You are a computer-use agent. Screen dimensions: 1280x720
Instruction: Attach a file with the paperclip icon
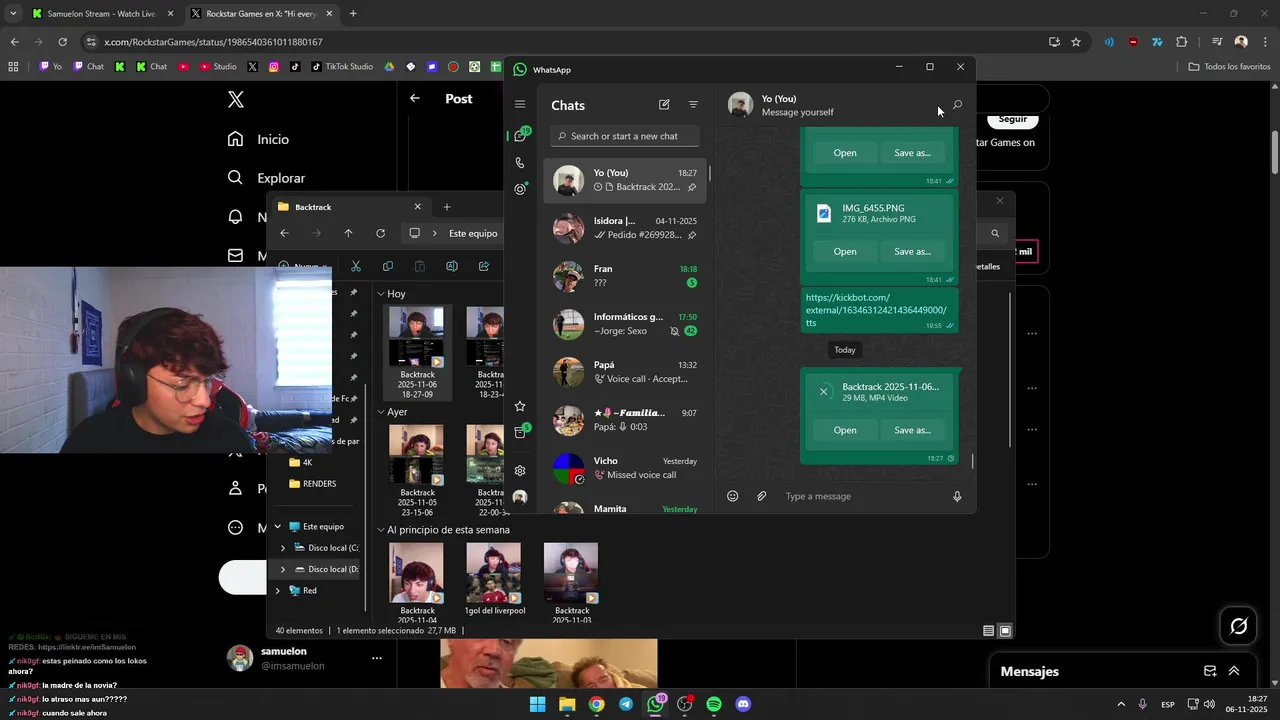pos(761,496)
